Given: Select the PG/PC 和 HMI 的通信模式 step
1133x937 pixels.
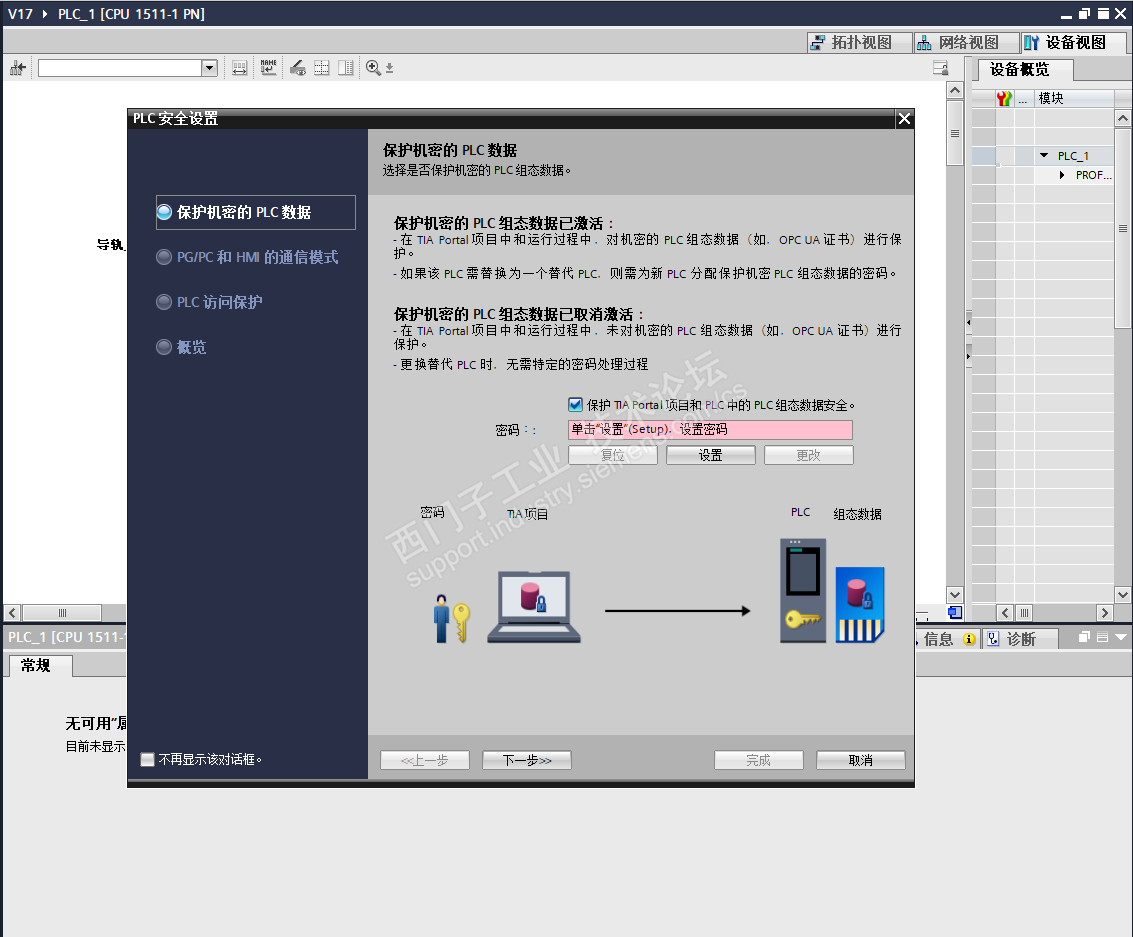Looking at the screenshot, I should 247,257.
